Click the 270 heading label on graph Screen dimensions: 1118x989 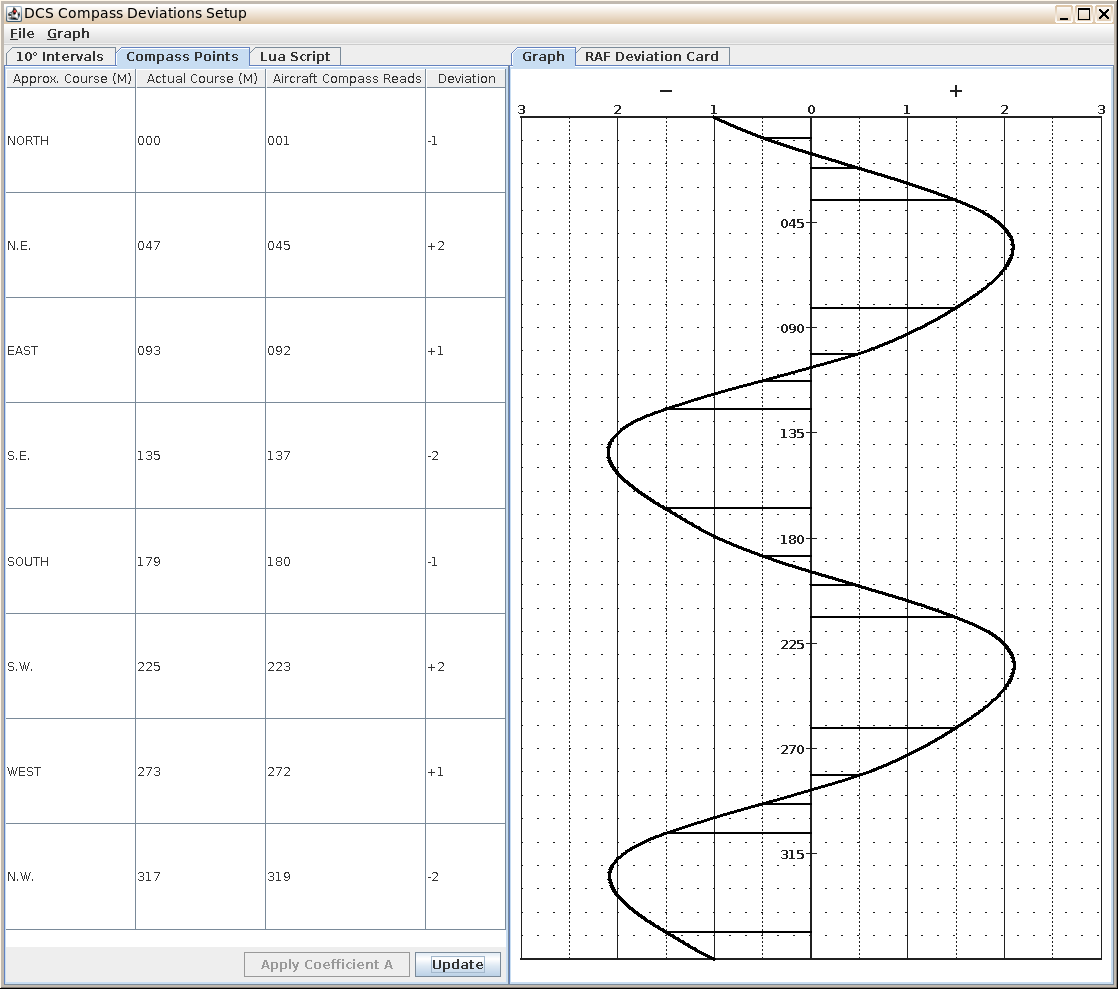tap(792, 749)
